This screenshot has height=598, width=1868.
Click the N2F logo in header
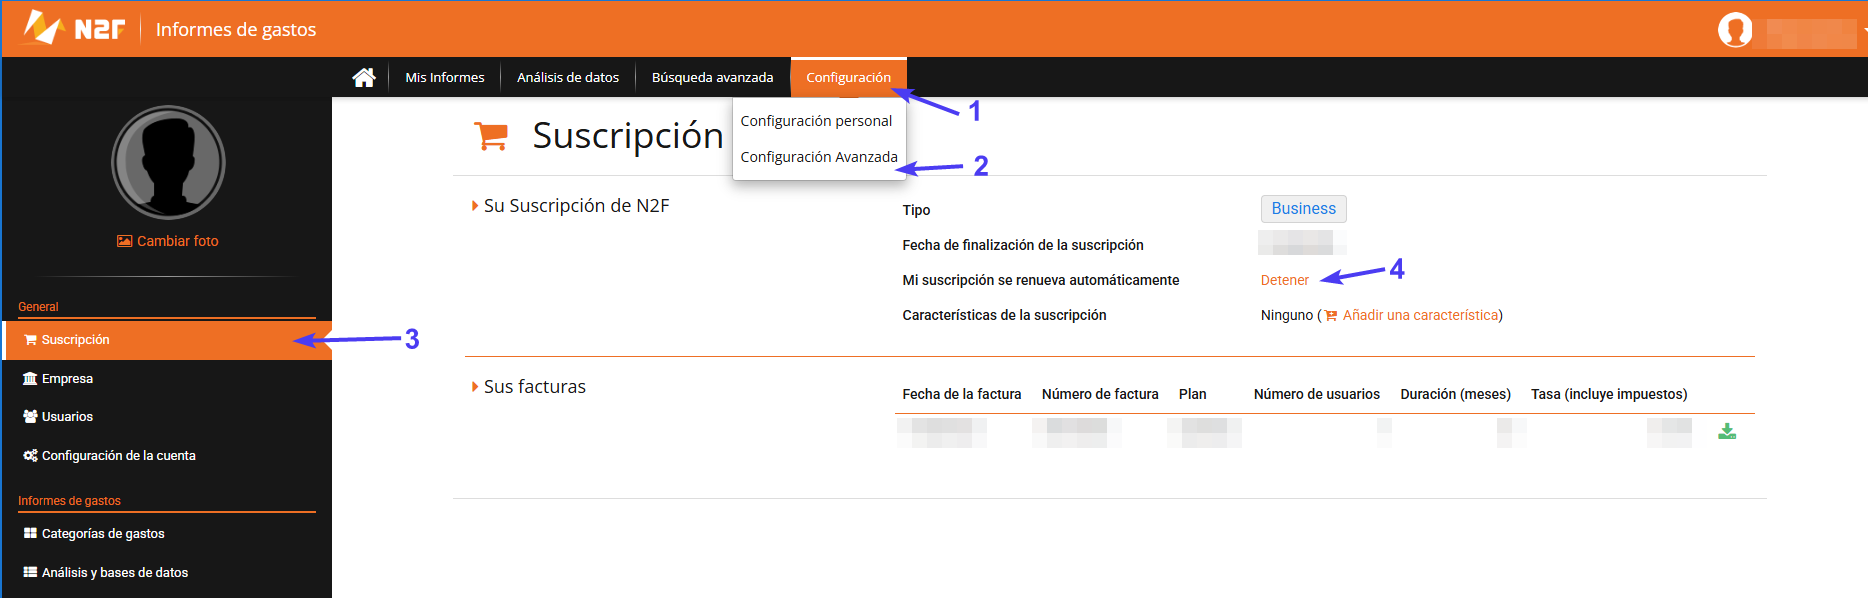74,28
